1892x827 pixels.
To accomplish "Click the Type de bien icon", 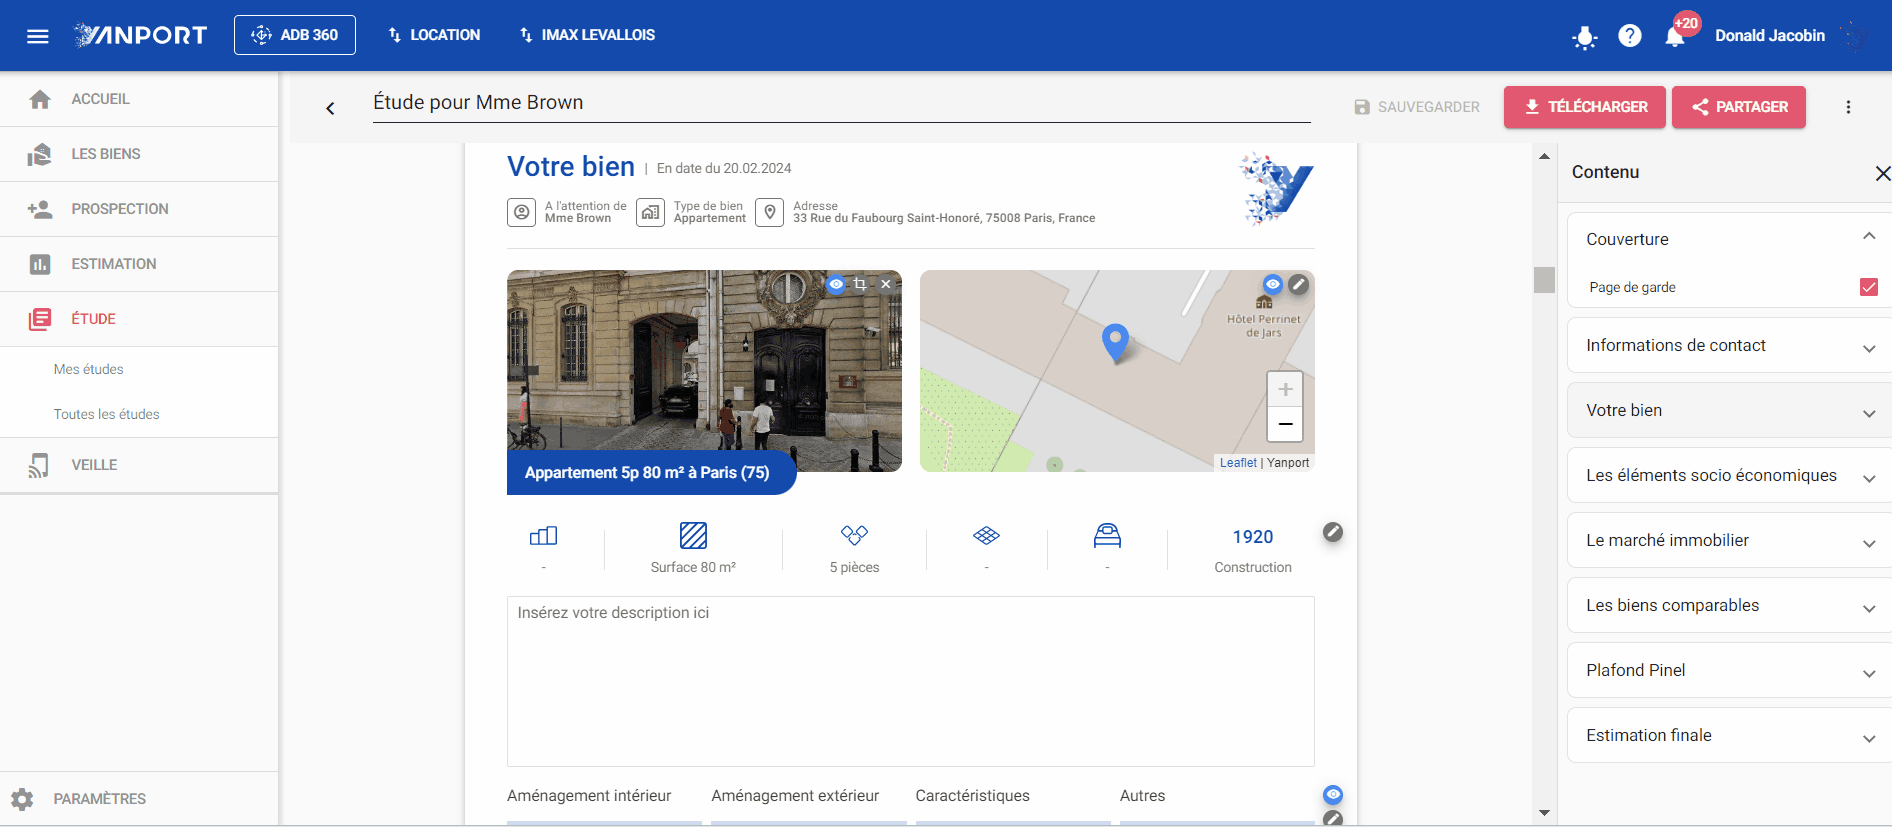I will click(650, 212).
